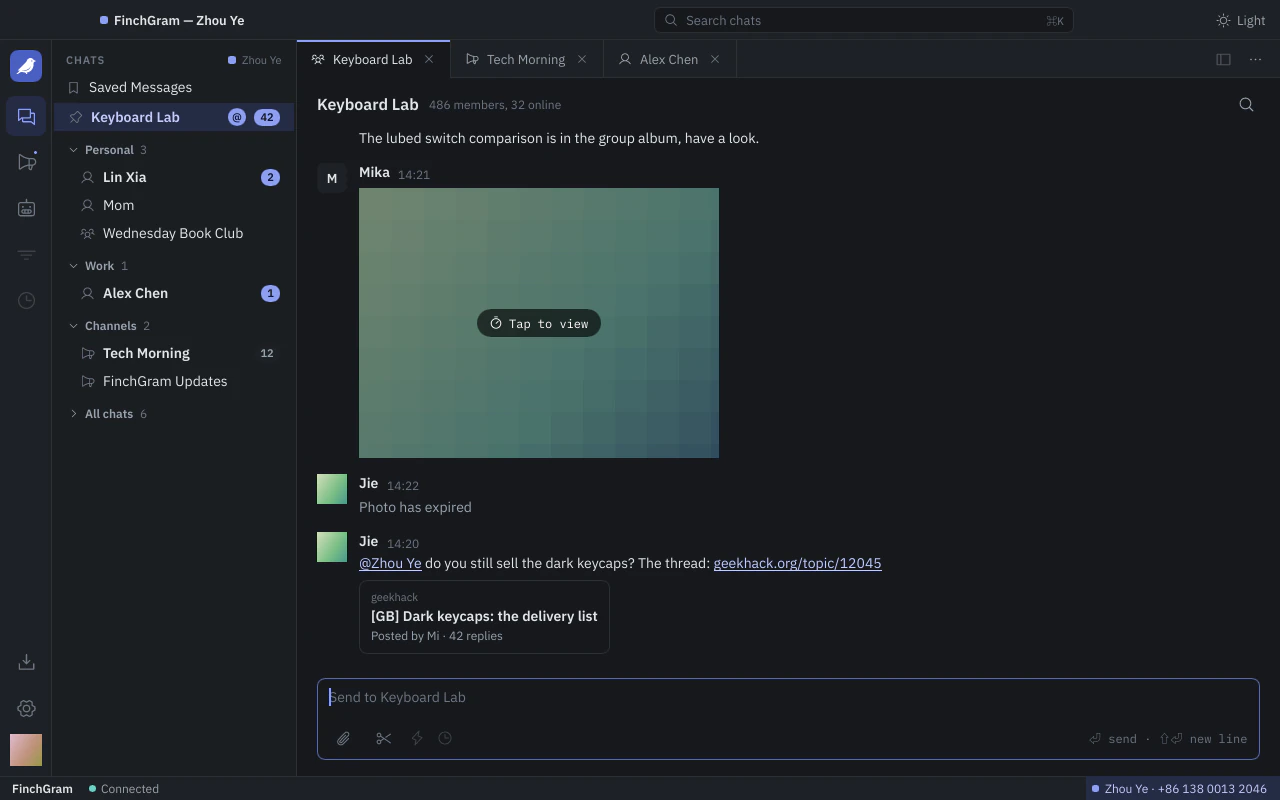Click the profile avatar in left rail
Image resolution: width=1280 pixels, height=800 pixels.
(x=26, y=750)
